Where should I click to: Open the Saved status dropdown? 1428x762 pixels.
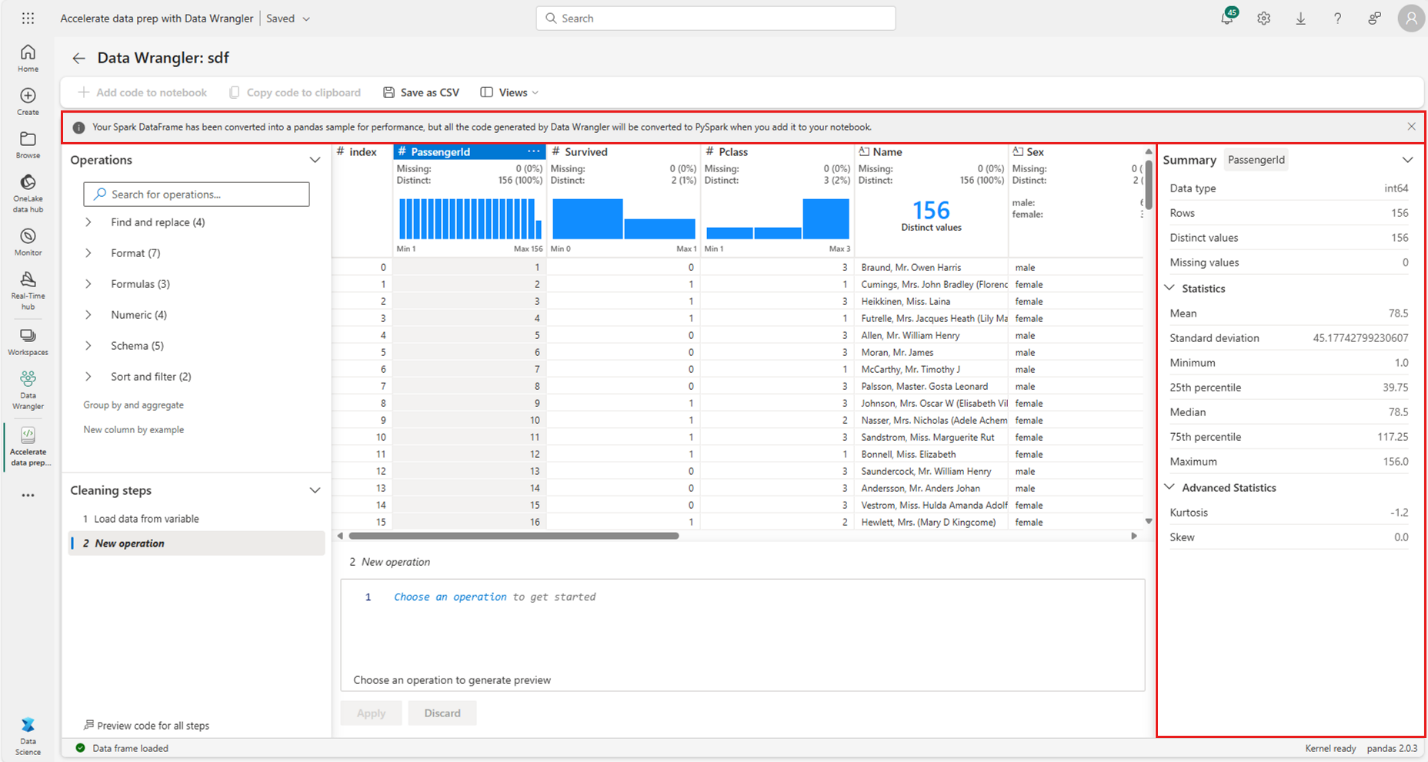click(288, 18)
